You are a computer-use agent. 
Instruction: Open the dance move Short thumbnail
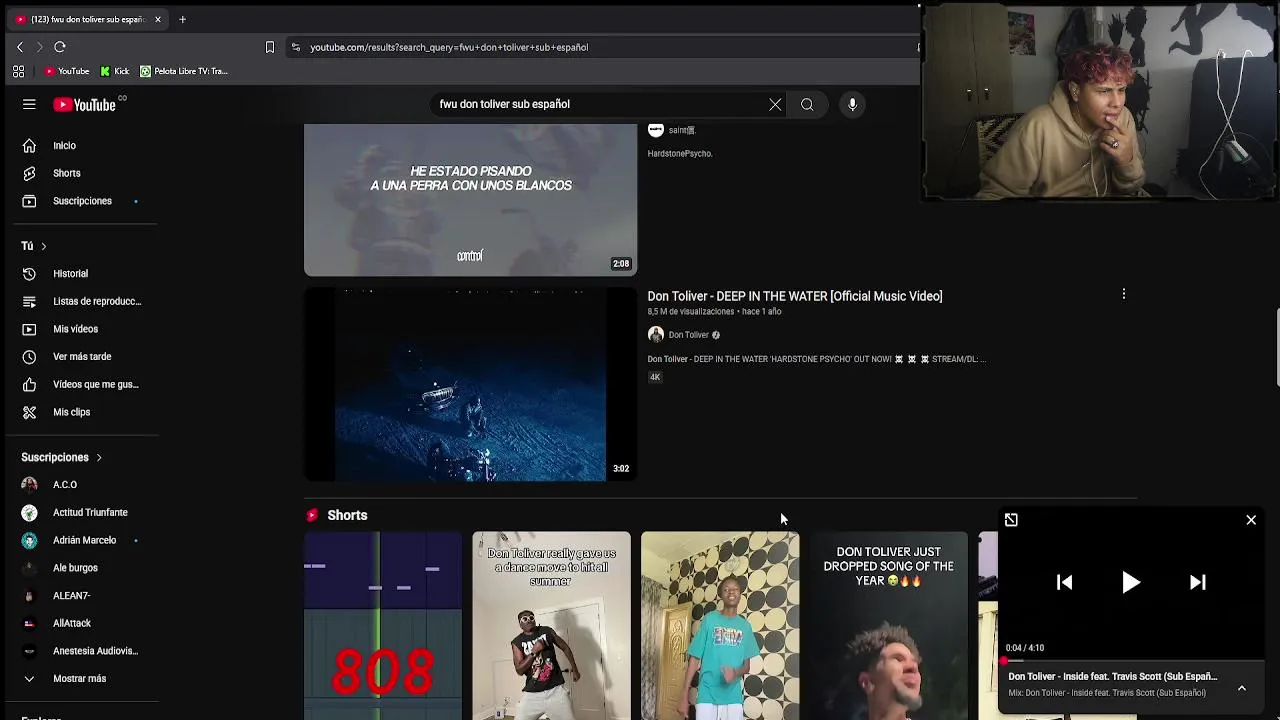coord(552,626)
